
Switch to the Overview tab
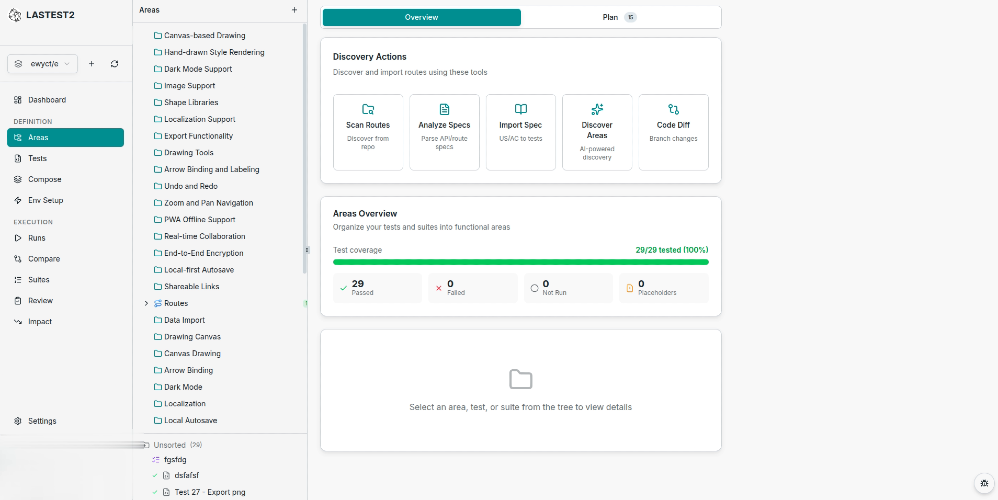click(x=421, y=18)
